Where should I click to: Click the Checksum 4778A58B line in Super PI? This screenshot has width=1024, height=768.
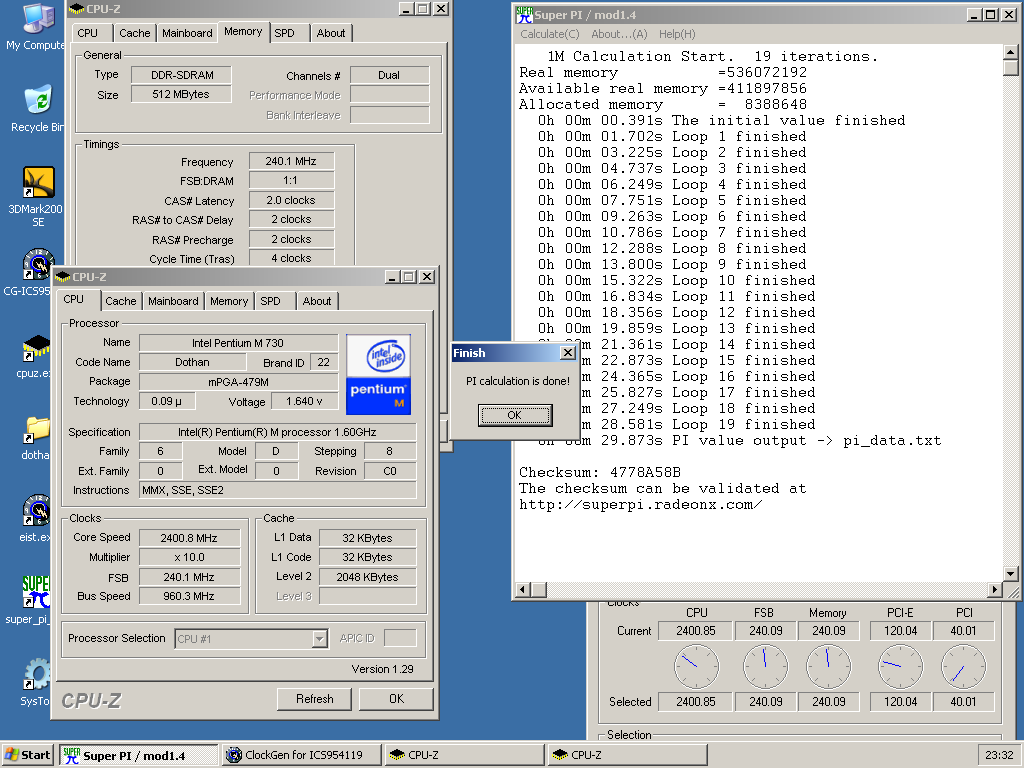(600, 472)
